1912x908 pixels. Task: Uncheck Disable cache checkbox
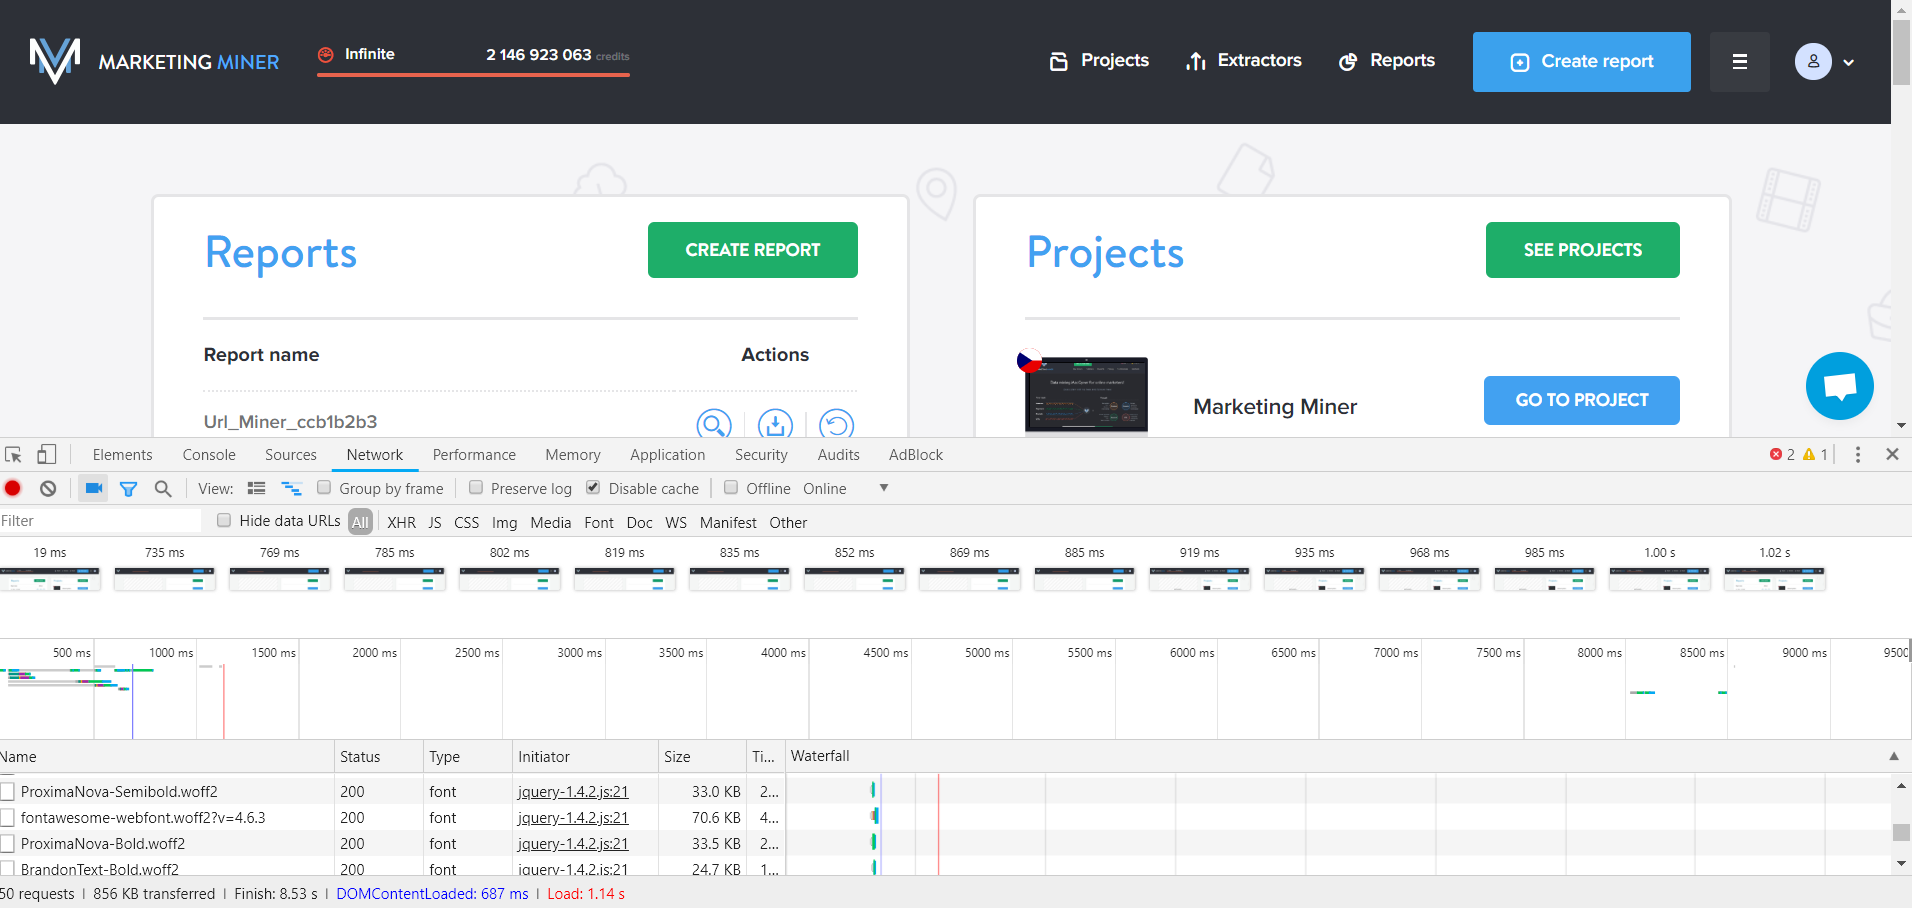tap(593, 488)
